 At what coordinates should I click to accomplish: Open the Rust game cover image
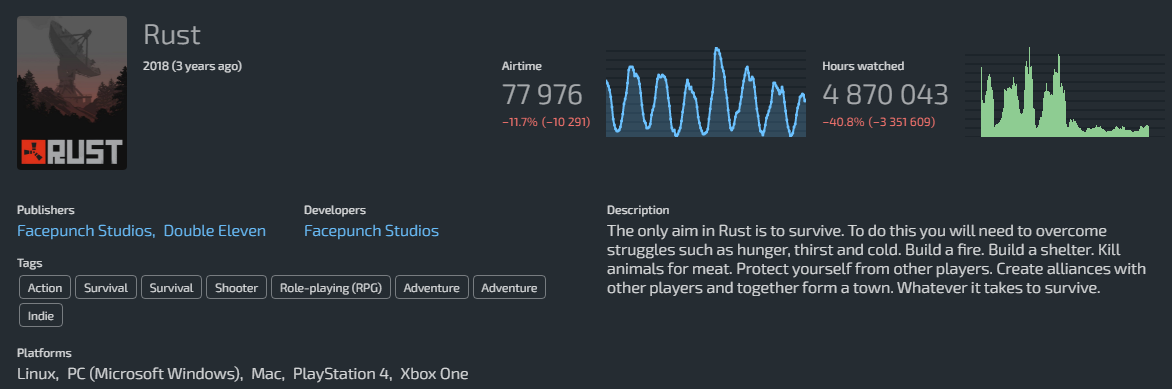coord(72,93)
